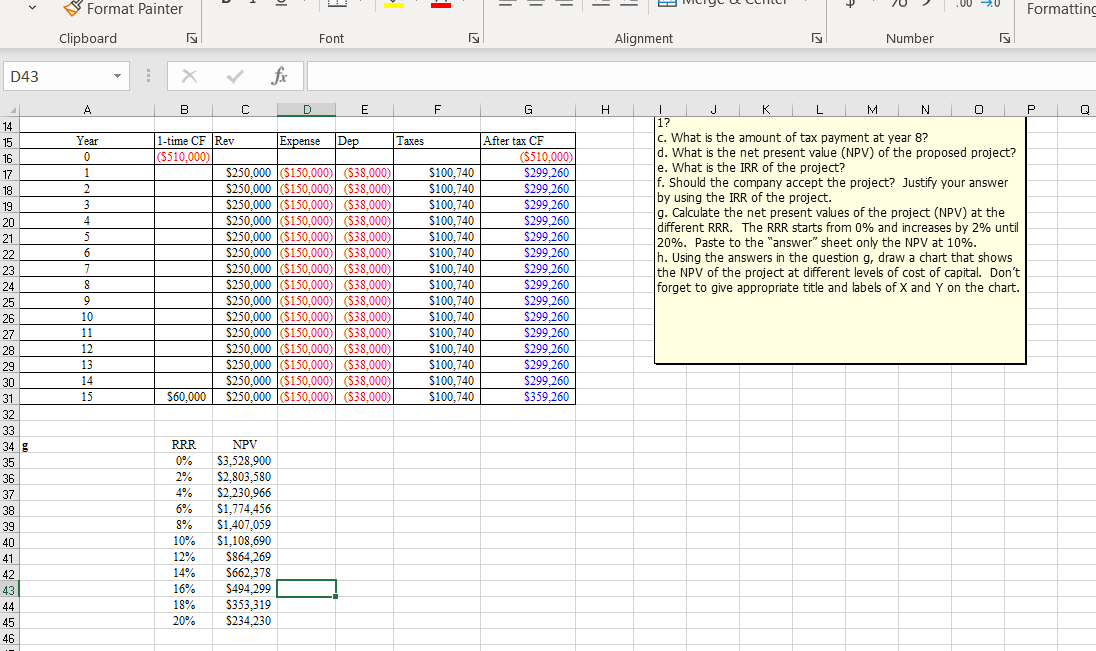
Task: Expand the Paste options chevron
Action: tap(32, 8)
